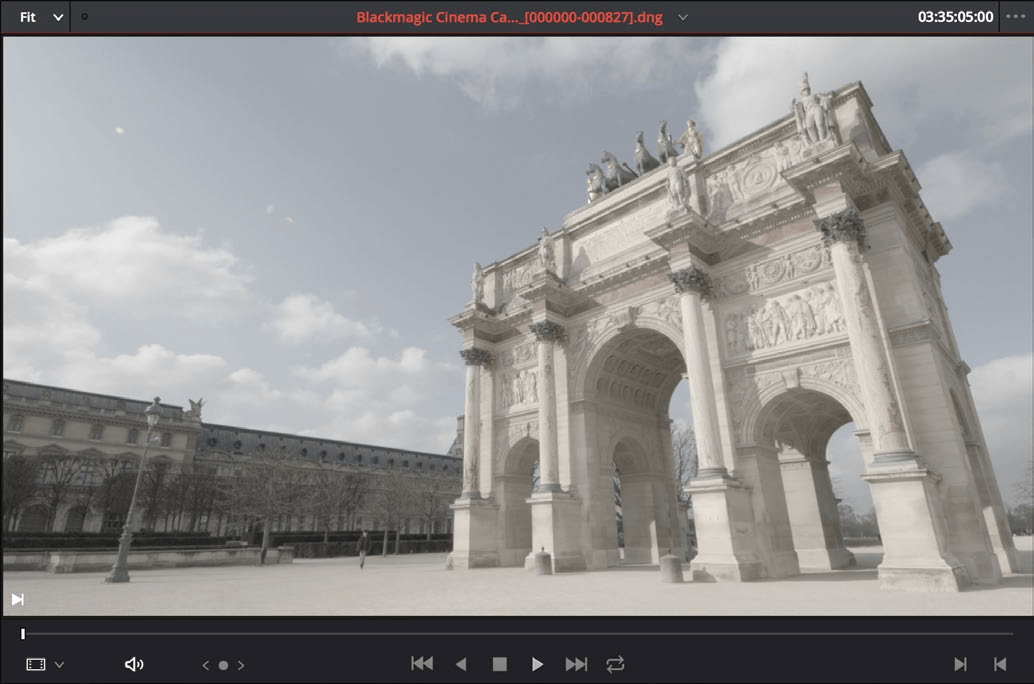Set the Mark In point
This screenshot has height=684, width=1034.
(x=960, y=664)
